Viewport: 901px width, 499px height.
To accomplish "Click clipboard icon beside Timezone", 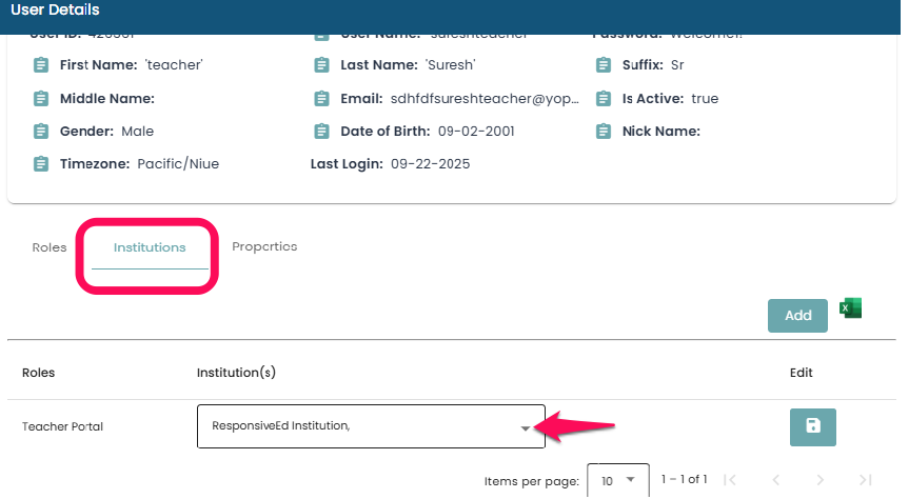I will 40,164.
